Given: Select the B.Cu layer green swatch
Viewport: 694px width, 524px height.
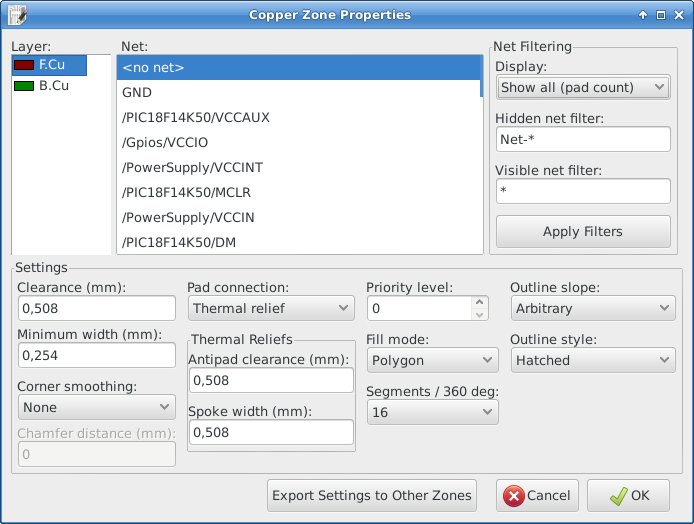Looking at the screenshot, I should pyautogui.click(x=24, y=86).
